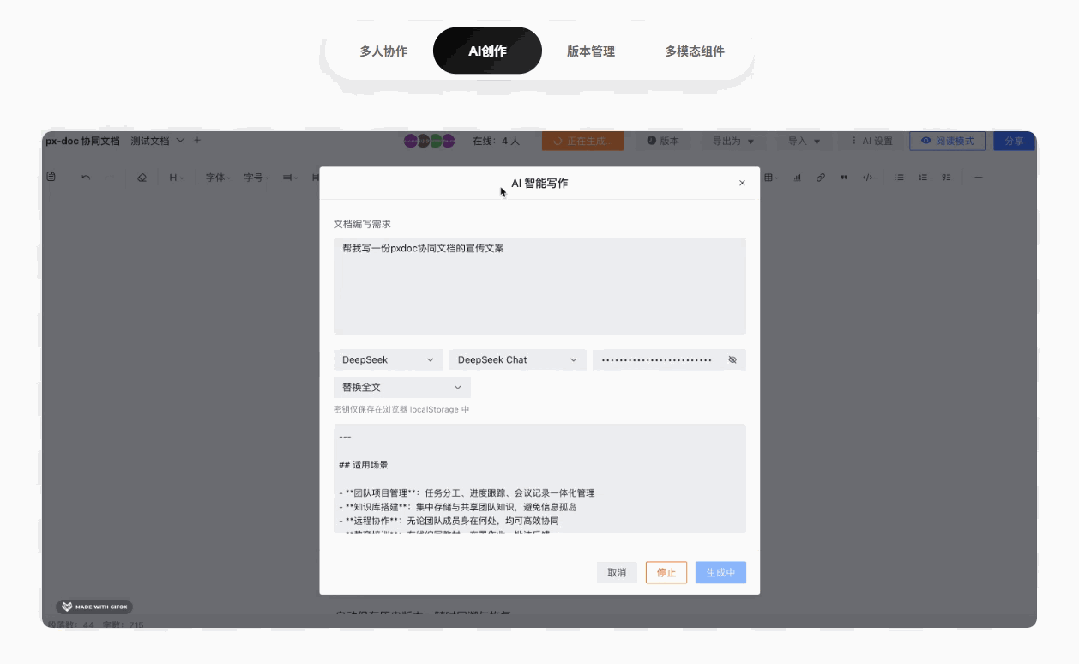The image size is (1079, 664).
Task: Click the plus icon to add document
Action: click(197, 140)
